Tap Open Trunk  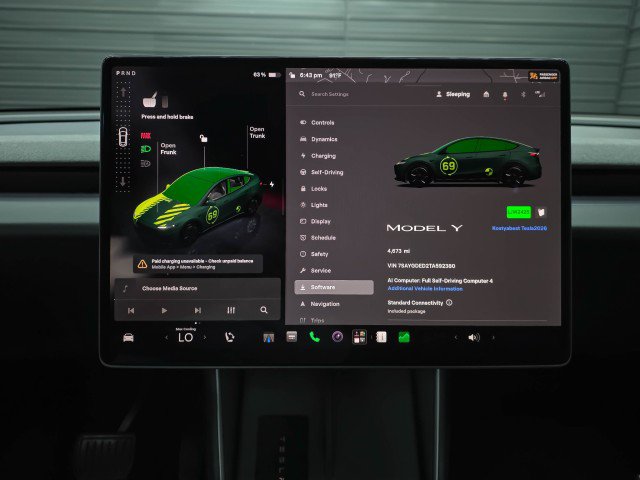tap(257, 132)
